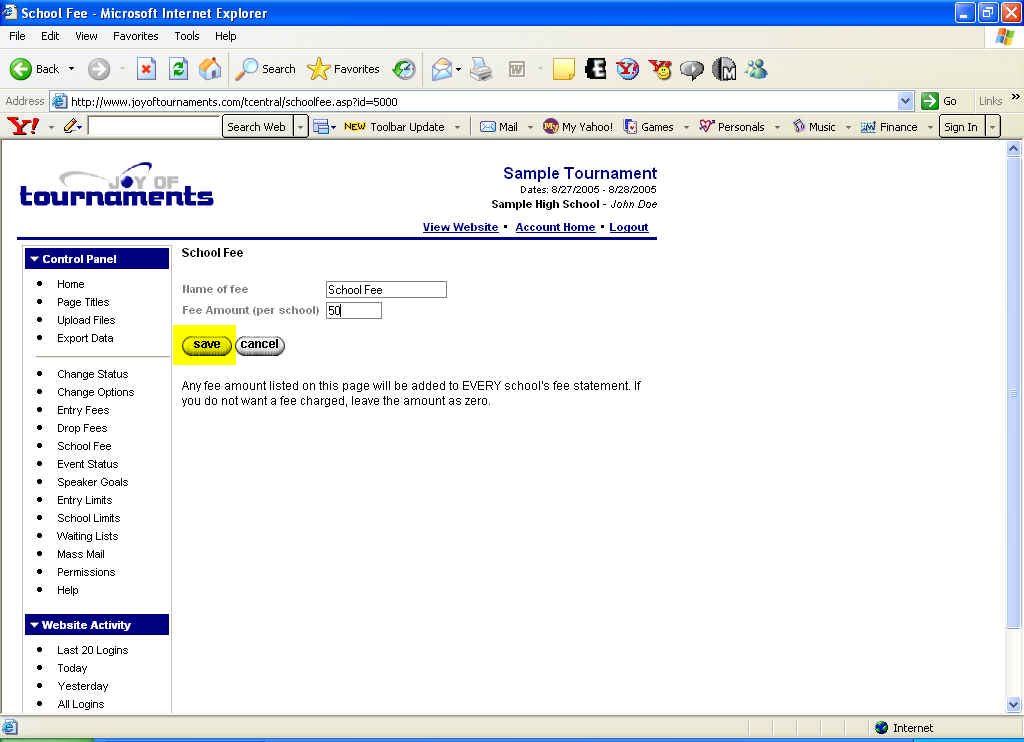1024x742 pixels.
Task: Click the History icon in toolbar
Action: [404, 69]
